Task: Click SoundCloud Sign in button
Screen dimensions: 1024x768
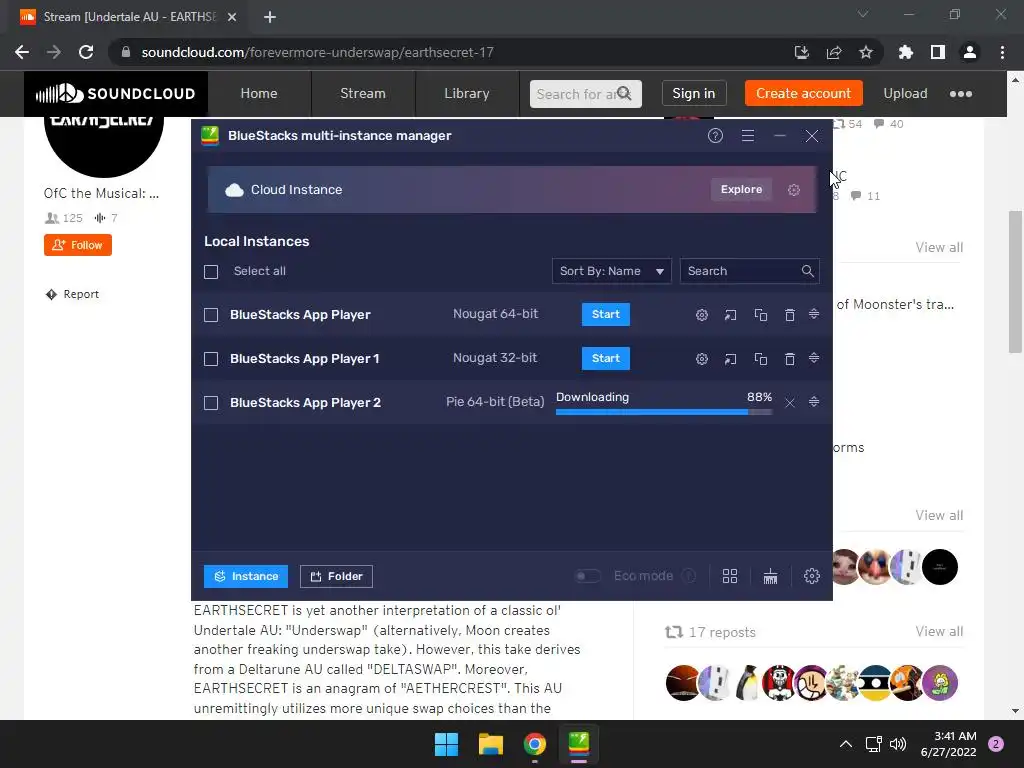Action: [694, 93]
